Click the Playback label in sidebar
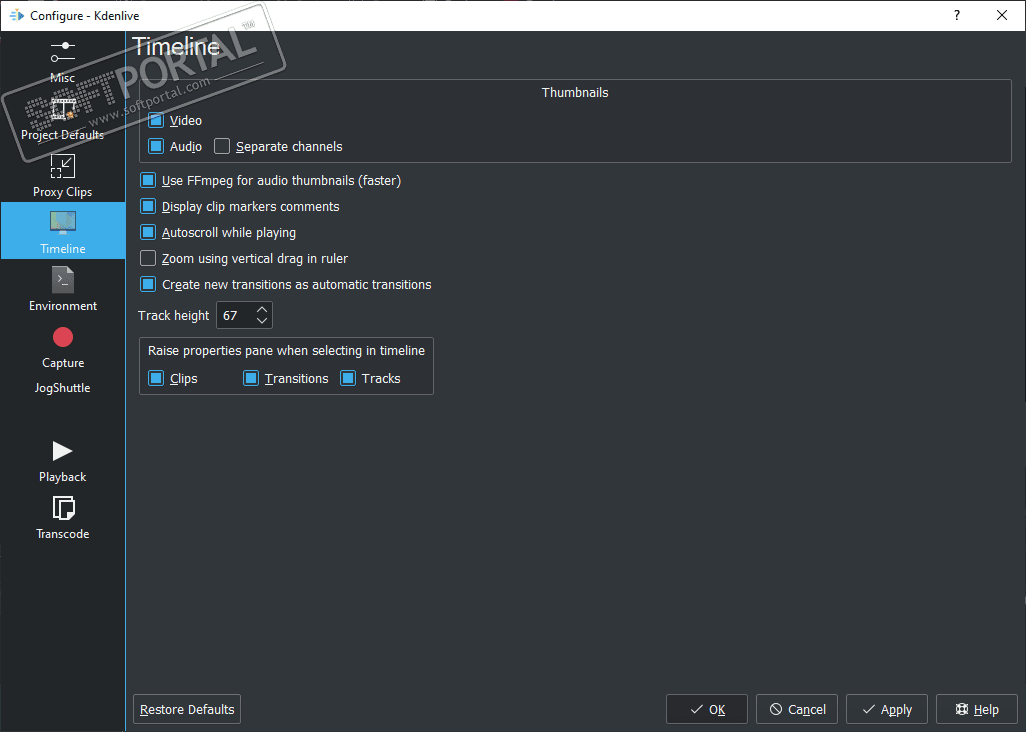This screenshot has height=732, width=1026. 63,477
